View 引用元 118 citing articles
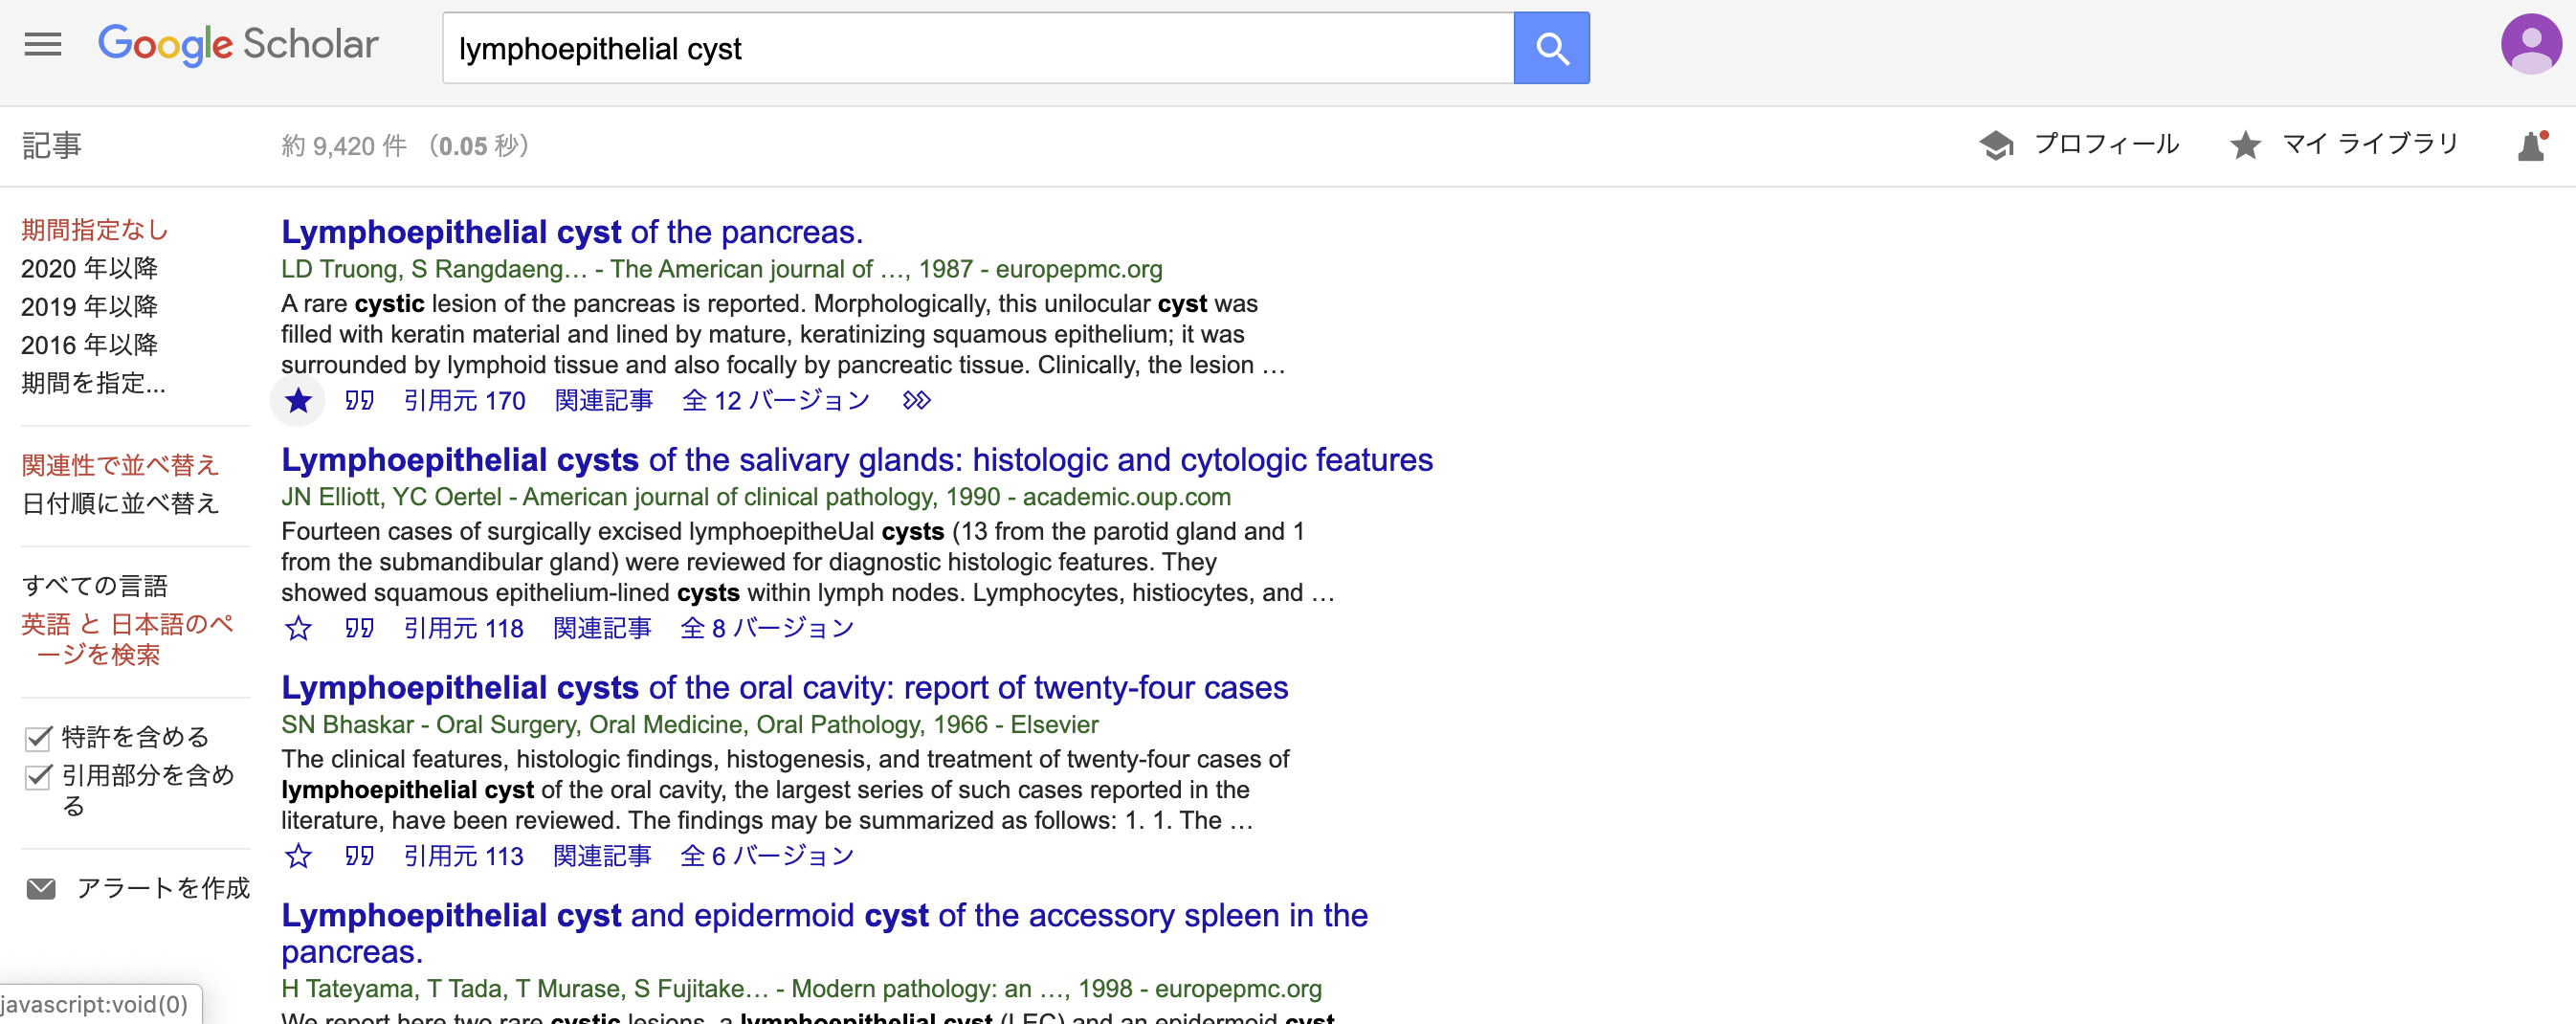This screenshot has width=2576, height=1024. click(463, 629)
